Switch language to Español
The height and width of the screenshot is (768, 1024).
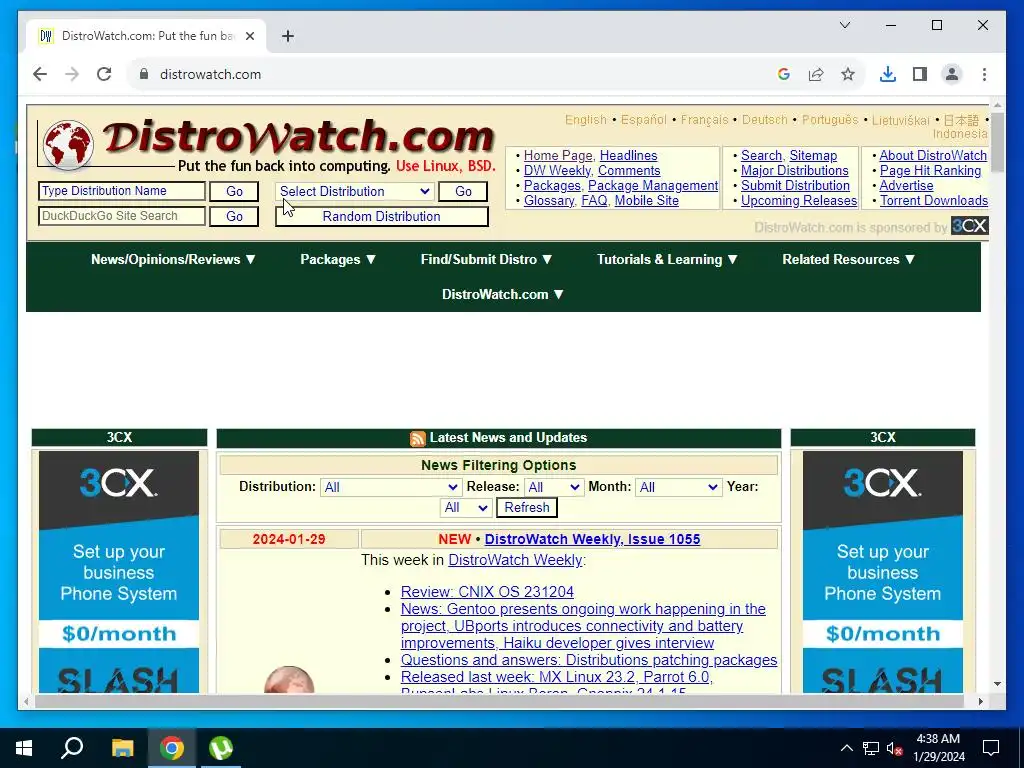pos(643,120)
